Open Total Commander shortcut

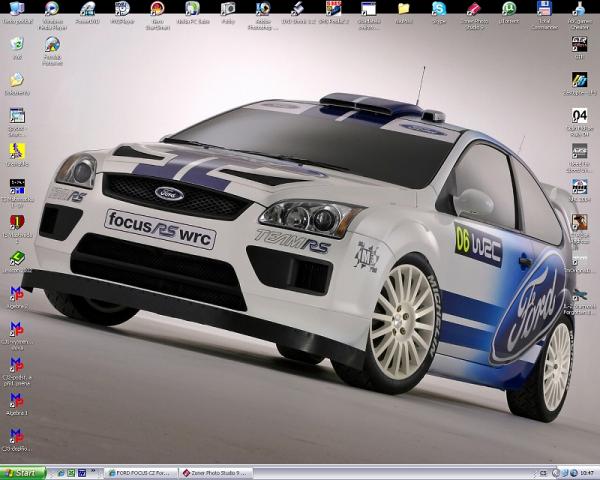[544, 10]
